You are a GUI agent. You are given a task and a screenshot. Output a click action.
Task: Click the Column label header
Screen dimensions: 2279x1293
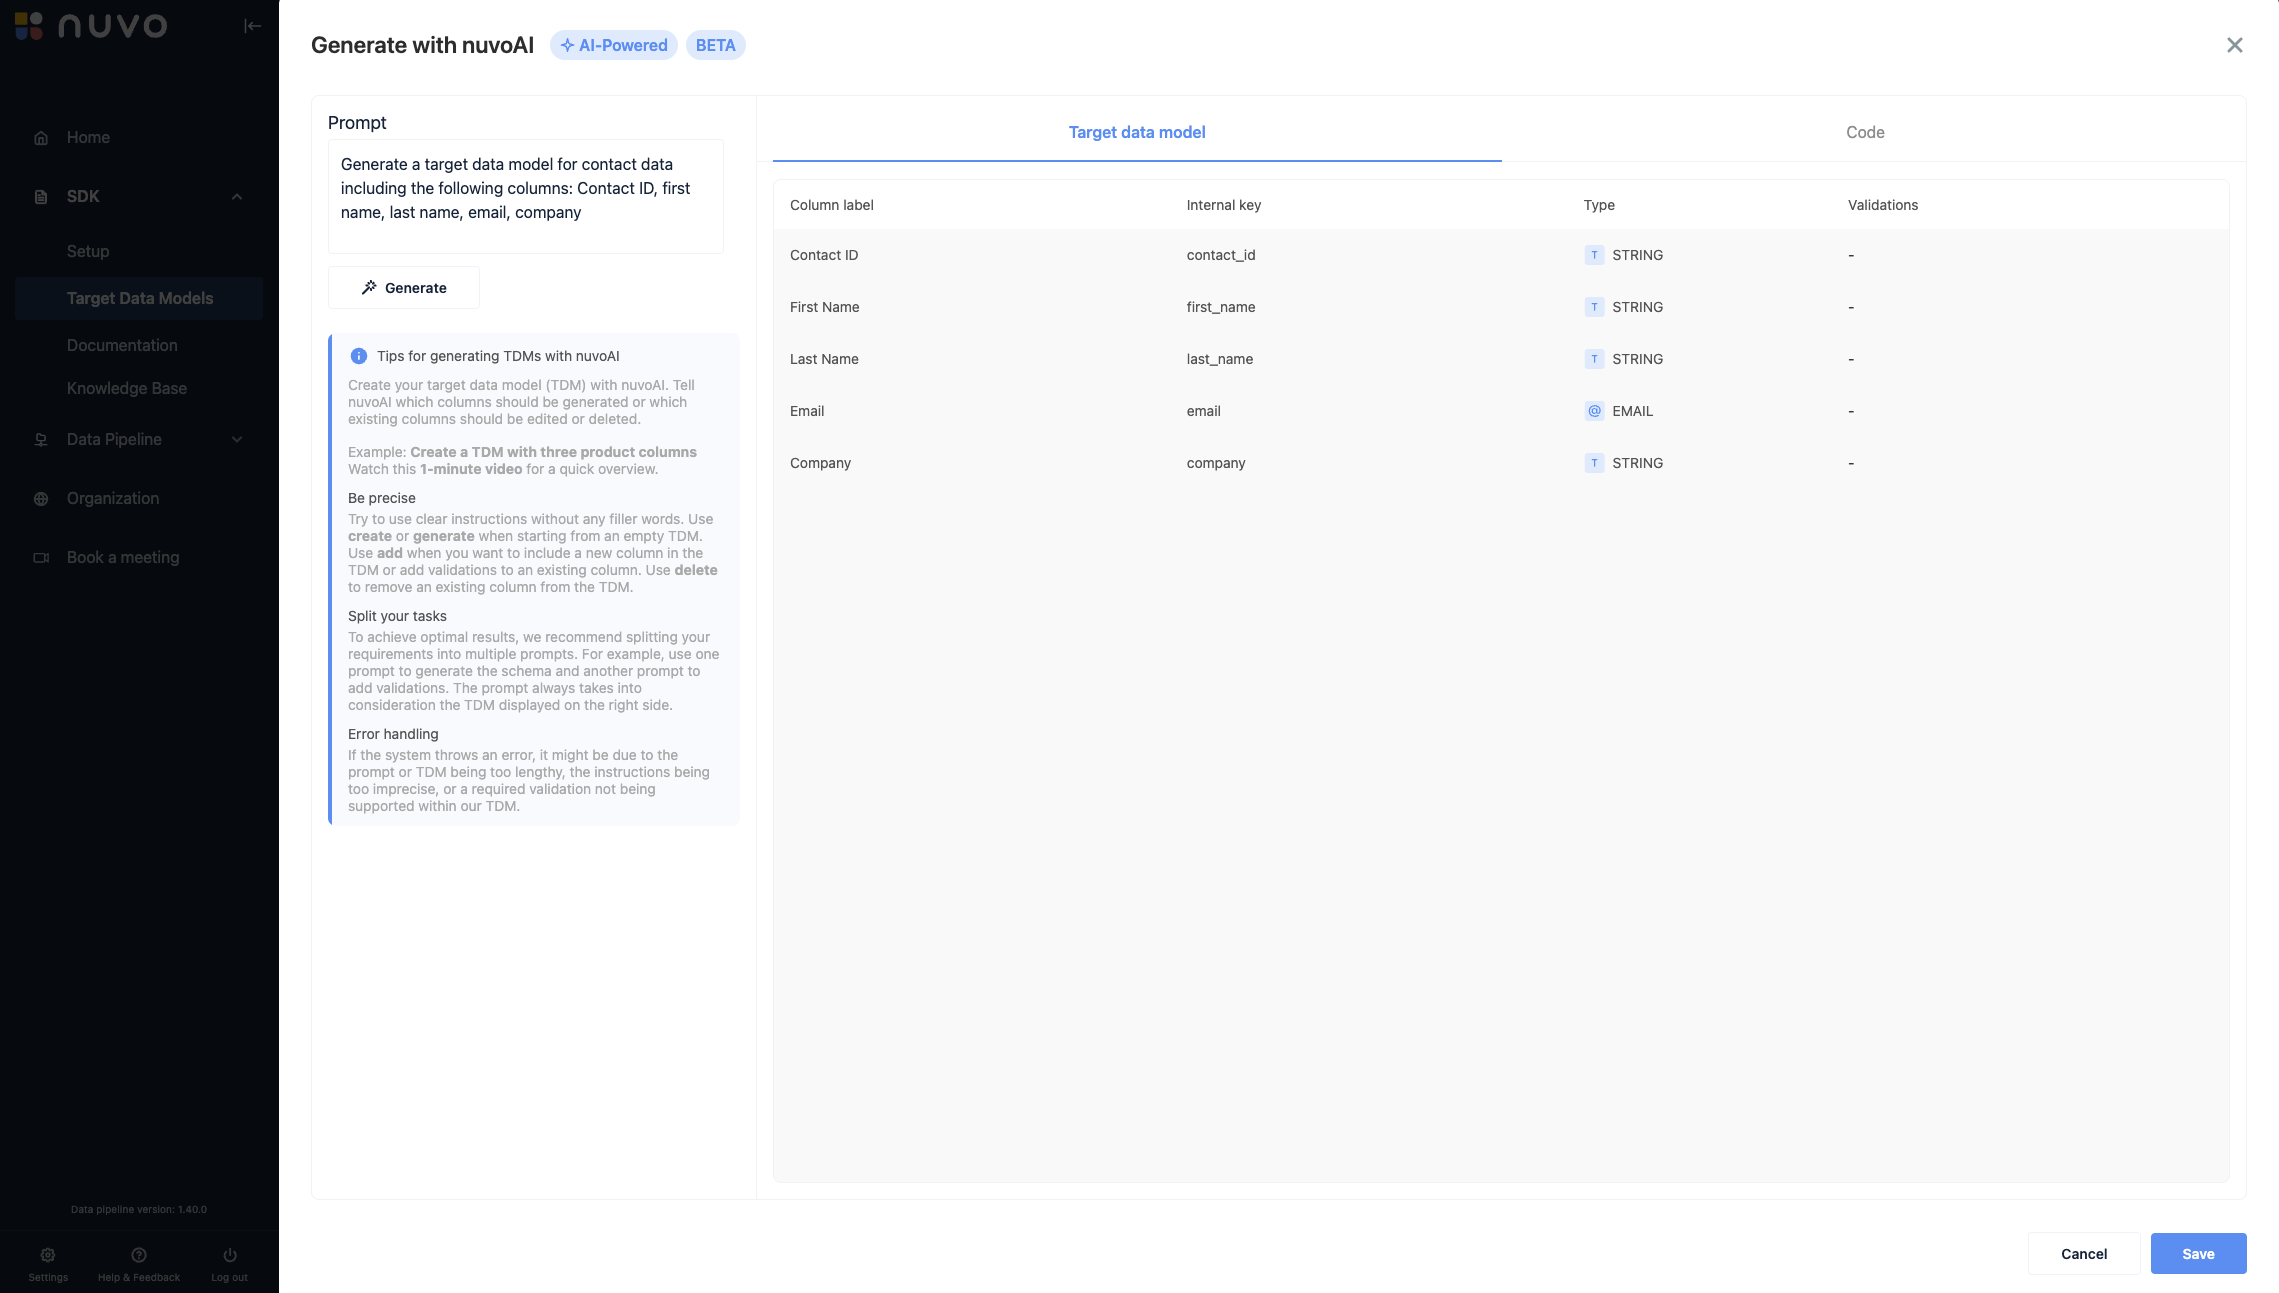tap(832, 205)
